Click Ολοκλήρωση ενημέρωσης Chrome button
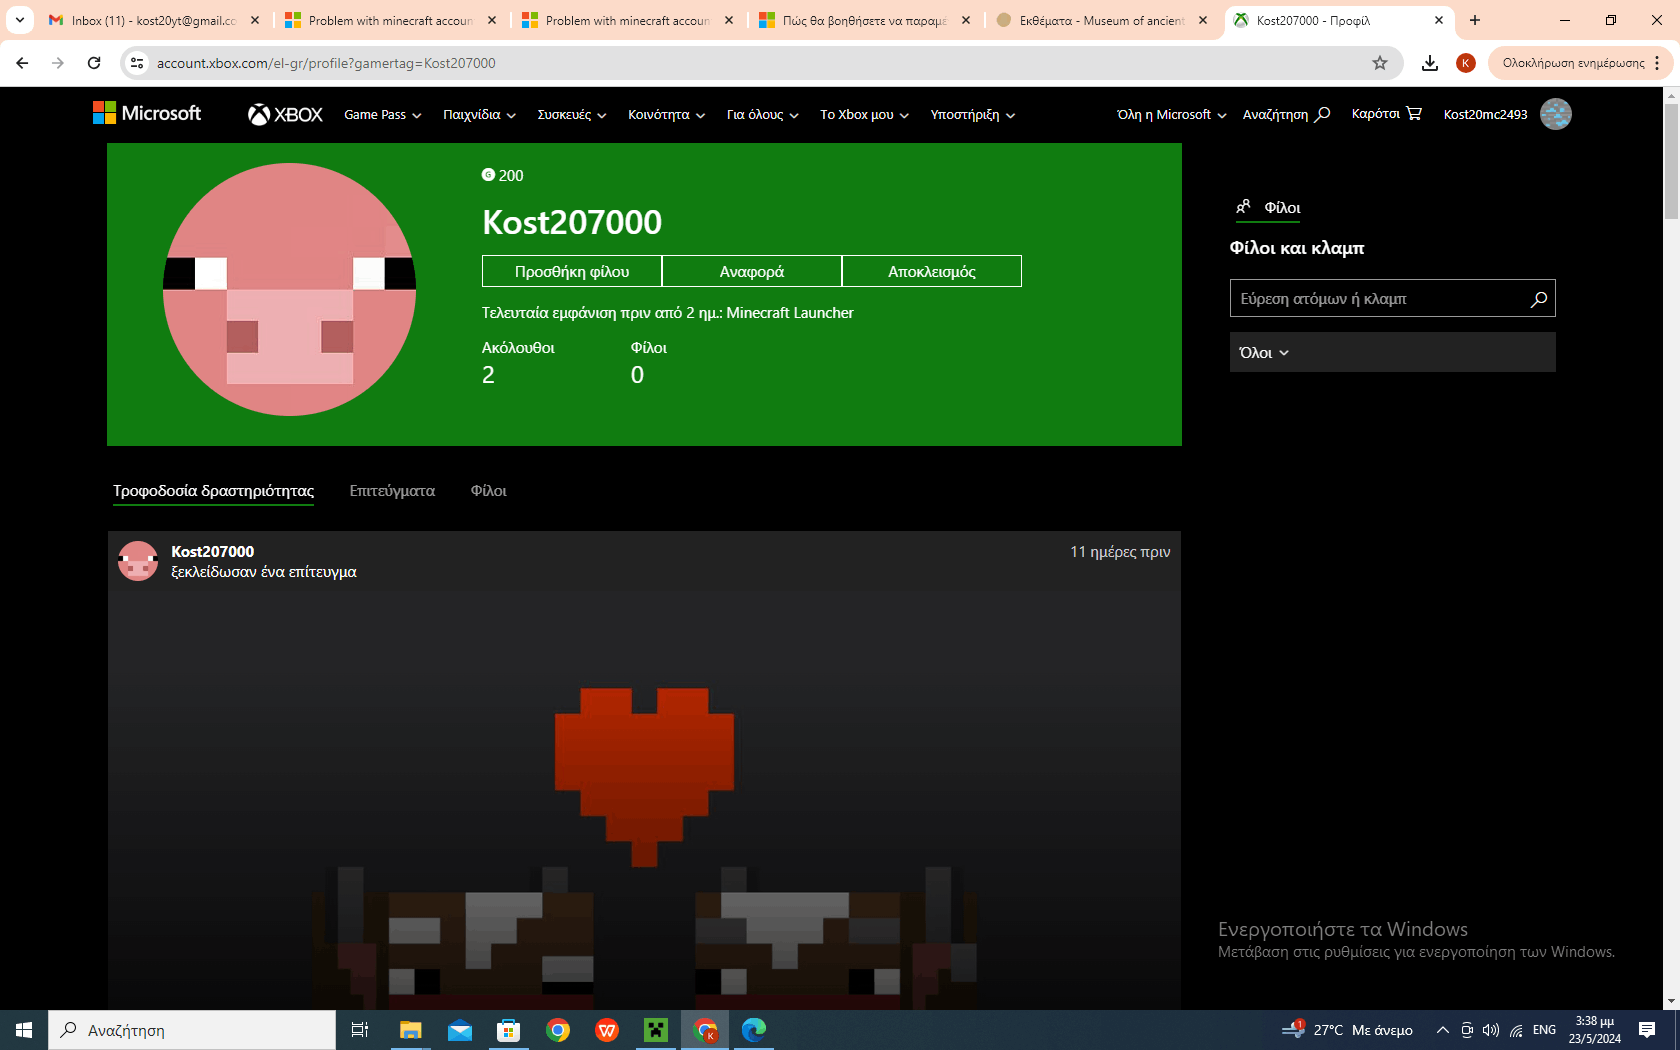Viewport: 1680px width, 1050px height. tap(1573, 63)
